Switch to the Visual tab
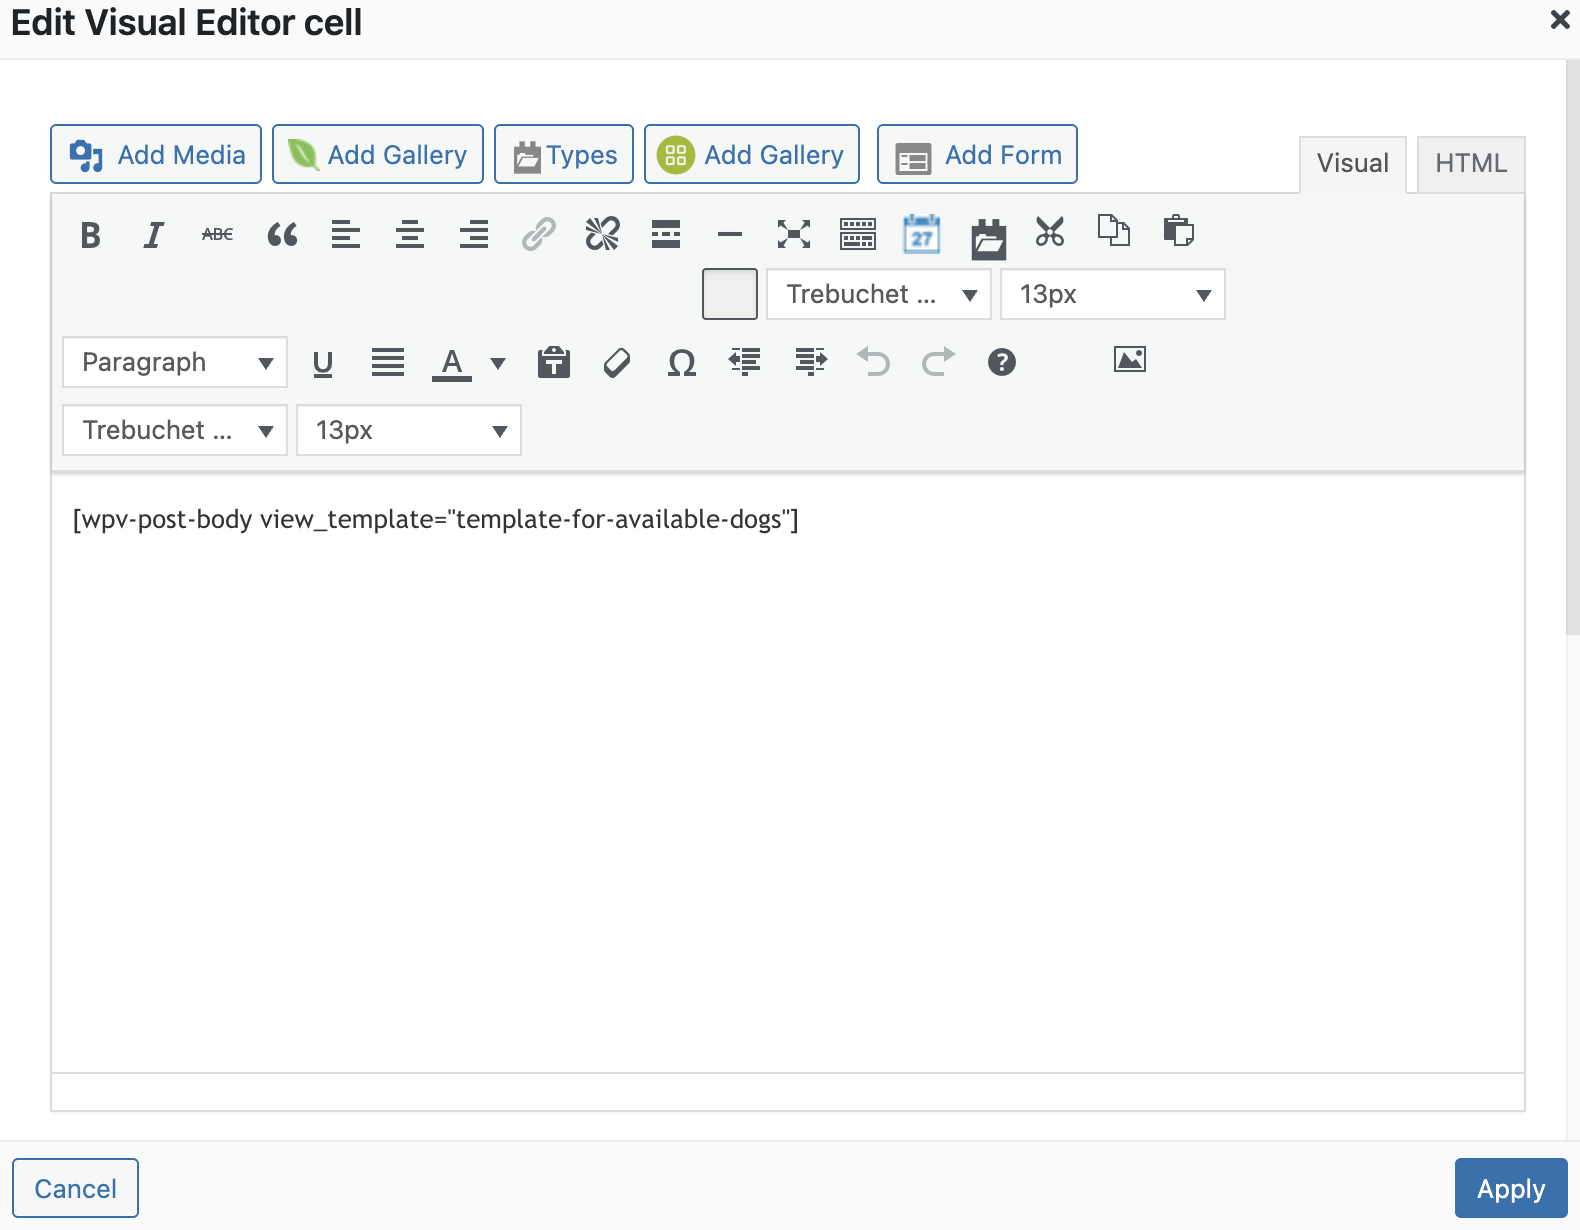The width and height of the screenshot is (1580, 1230). [x=1352, y=164]
